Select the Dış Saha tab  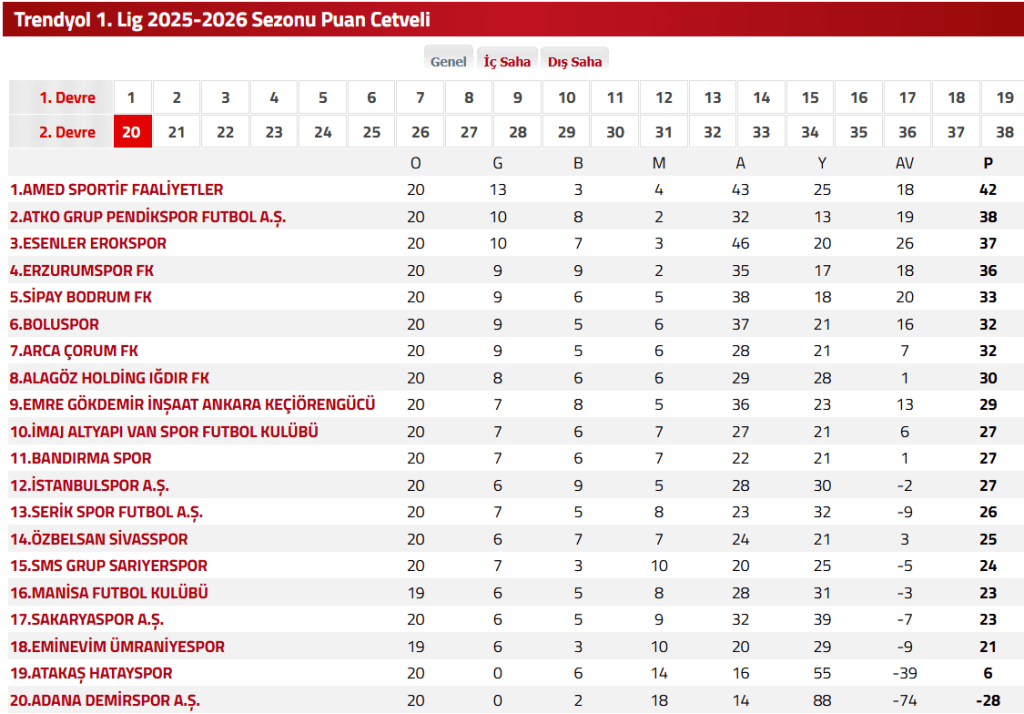pyautogui.click(x=575, y=61)
